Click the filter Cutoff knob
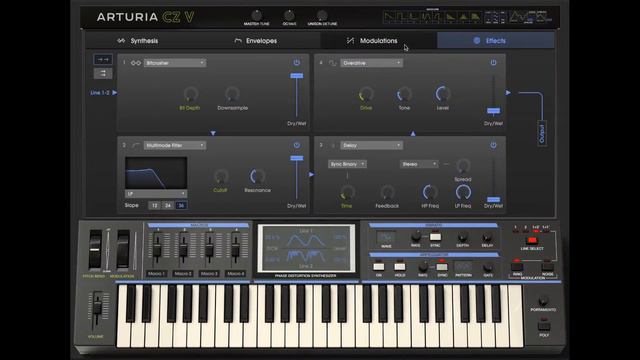The image size is (640, 360). click(220, 176)
